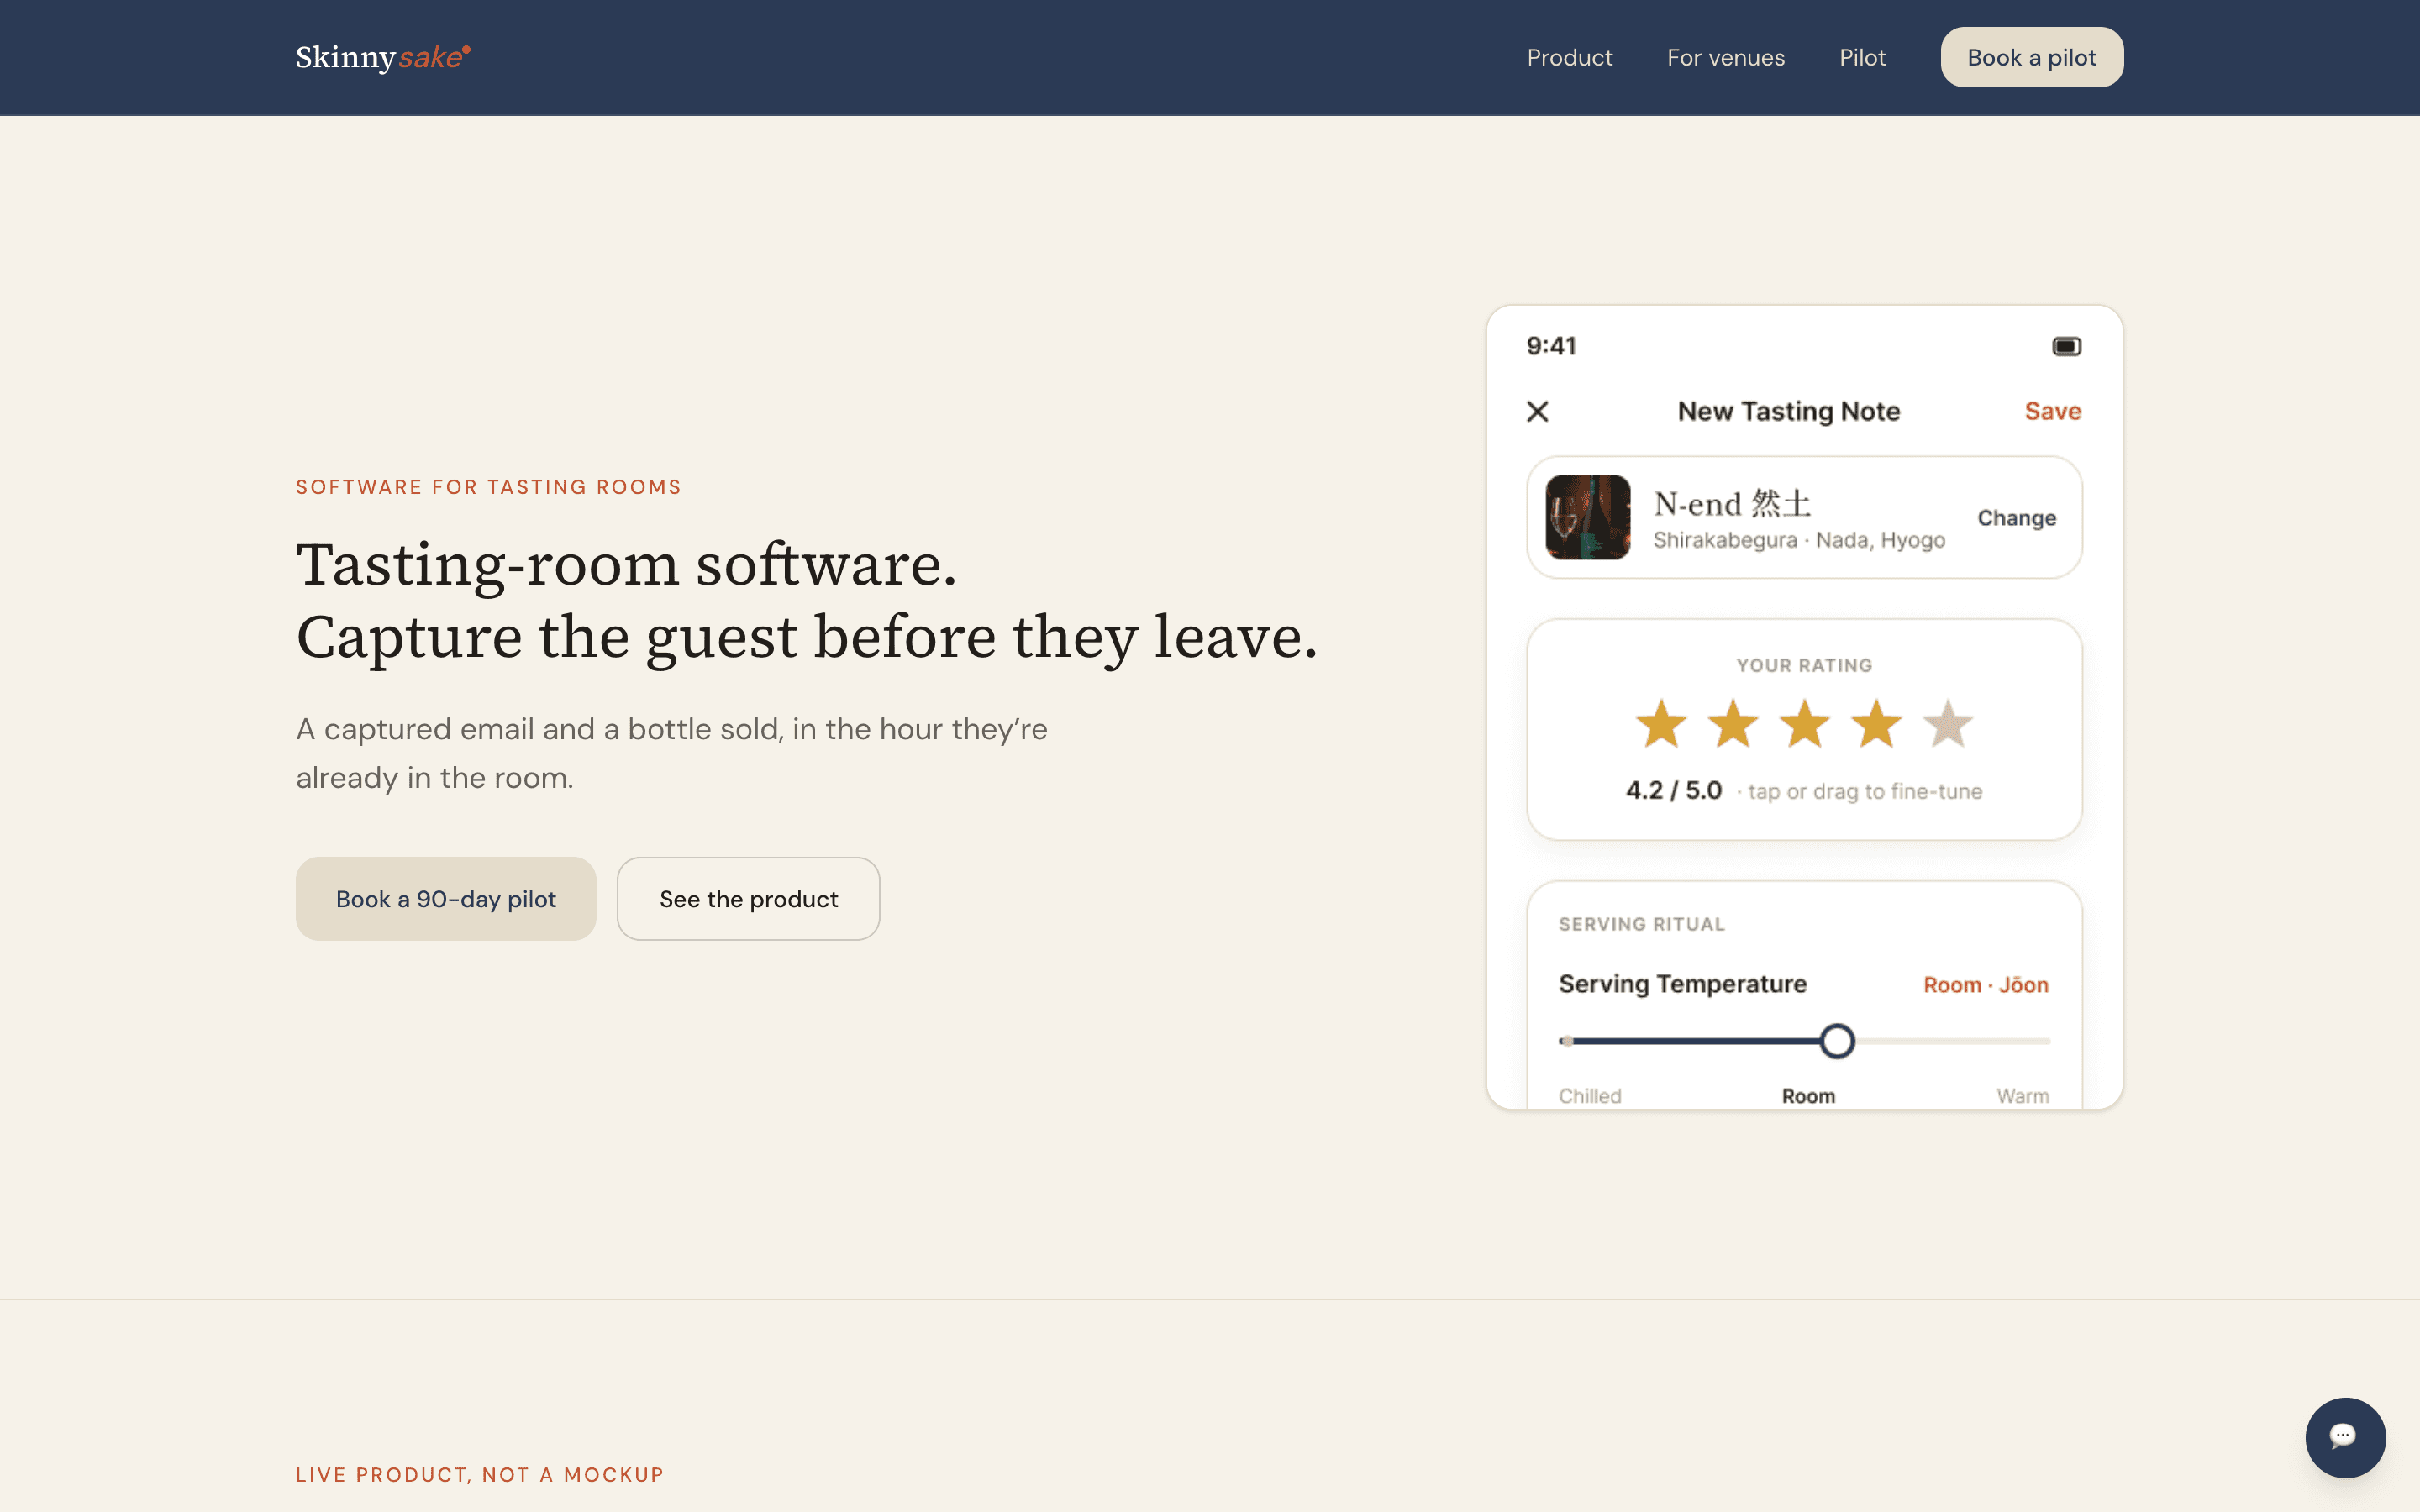Select the first rating star
Image resolution: width=2420 pixels, height=1512 pixels.
click(x=1660, y=723)
